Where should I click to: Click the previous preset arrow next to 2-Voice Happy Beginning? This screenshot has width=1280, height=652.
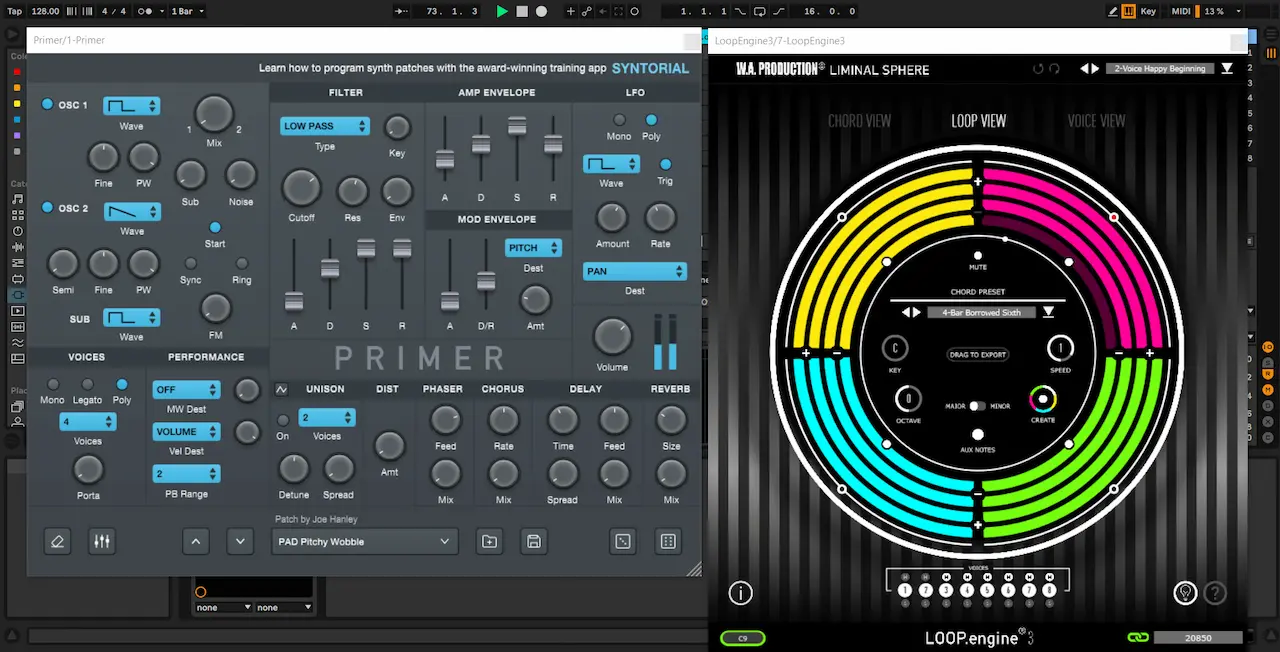[x=1085, y=69]
